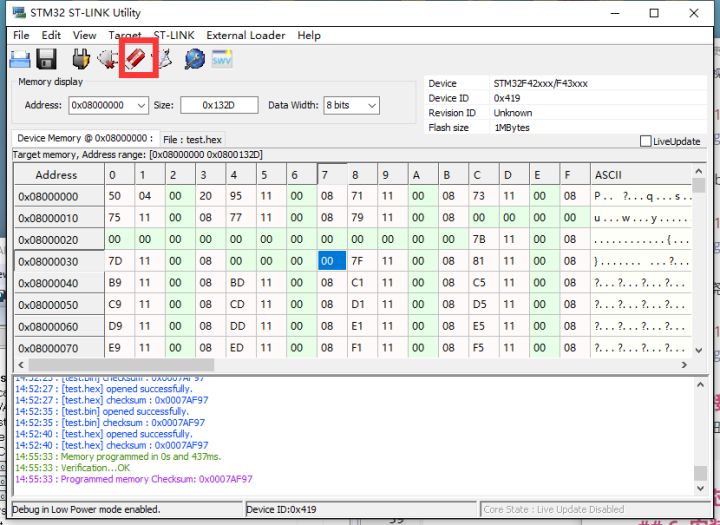Open the Edit menu

pos(51,35)
